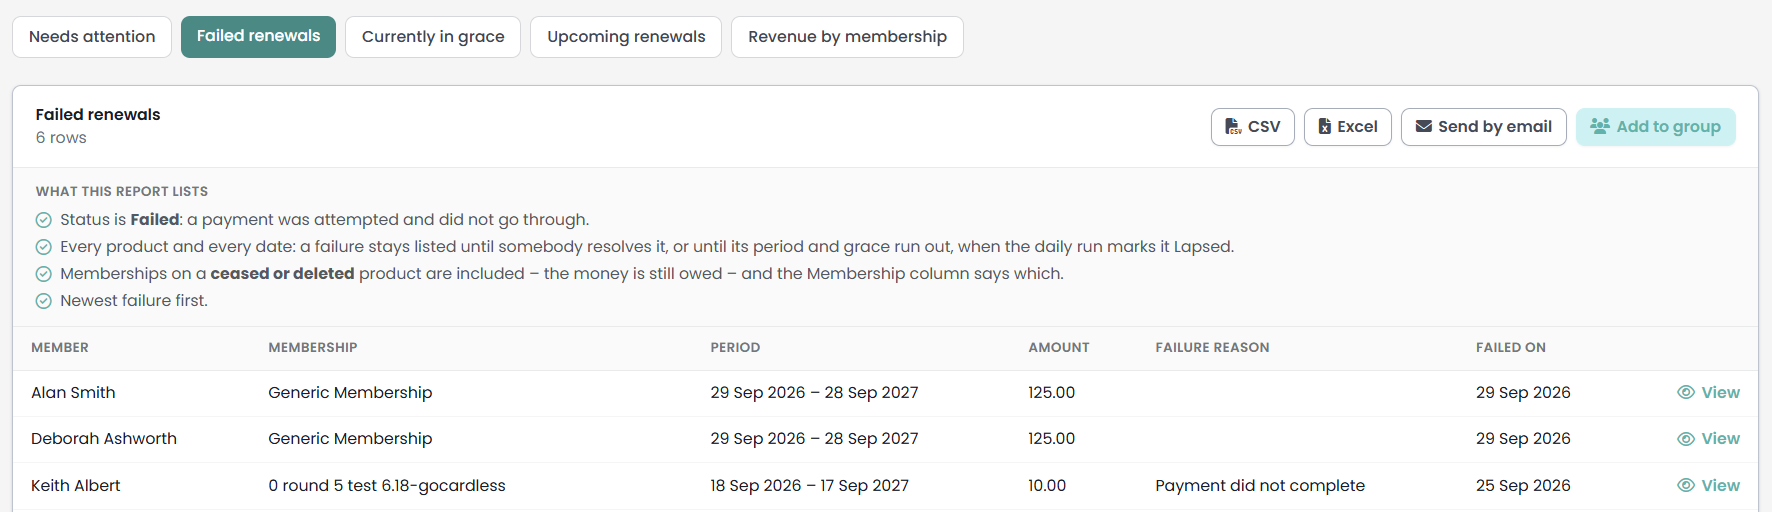Show Revenue by membership report
The height and width of the screenshot is (512, 1772).
(847, 37)
